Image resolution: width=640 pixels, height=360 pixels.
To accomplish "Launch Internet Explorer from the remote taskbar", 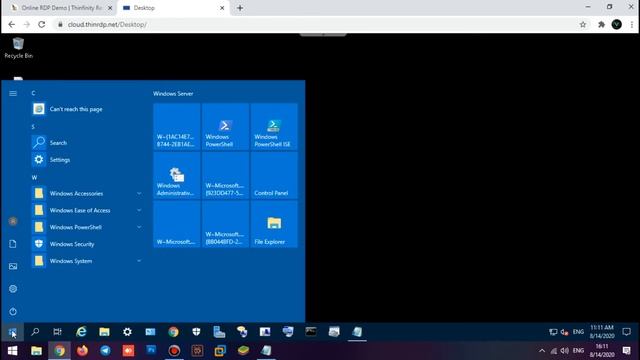I will coord(81,332).
